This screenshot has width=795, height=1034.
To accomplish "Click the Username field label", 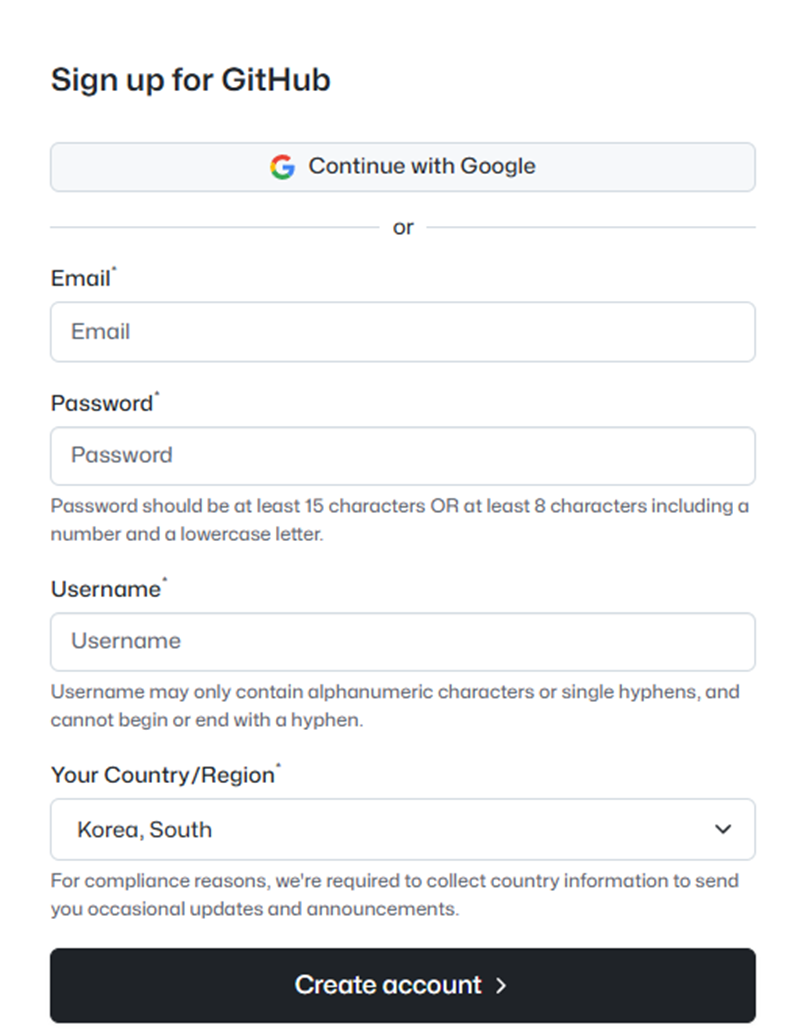I will click(105, 589).
